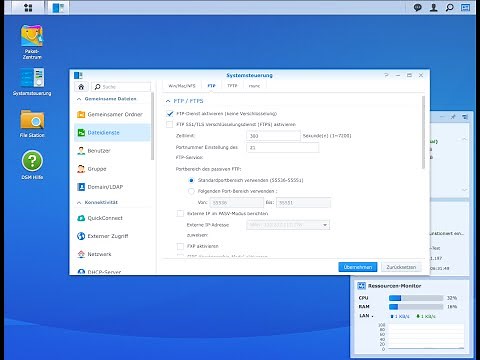The height and width of the screenshot is (360, 480).
Task: Click the Zeitlimit input field
Action: tap(273, 136)
